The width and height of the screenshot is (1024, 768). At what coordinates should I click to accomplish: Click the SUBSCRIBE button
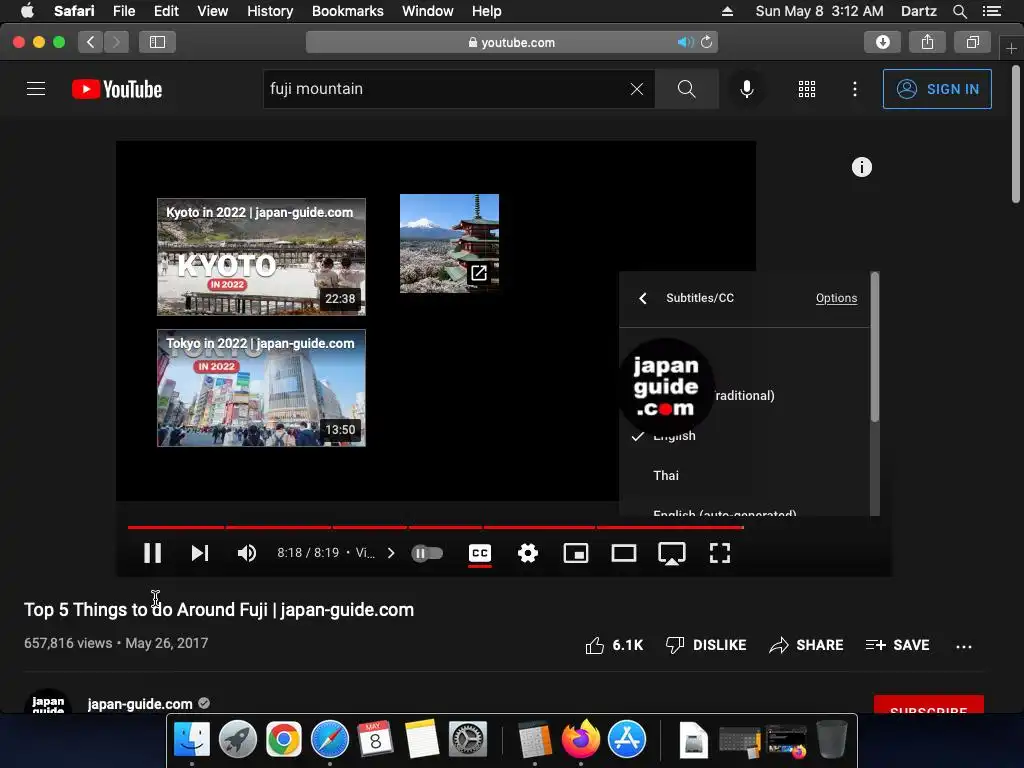tap(929, 705)
